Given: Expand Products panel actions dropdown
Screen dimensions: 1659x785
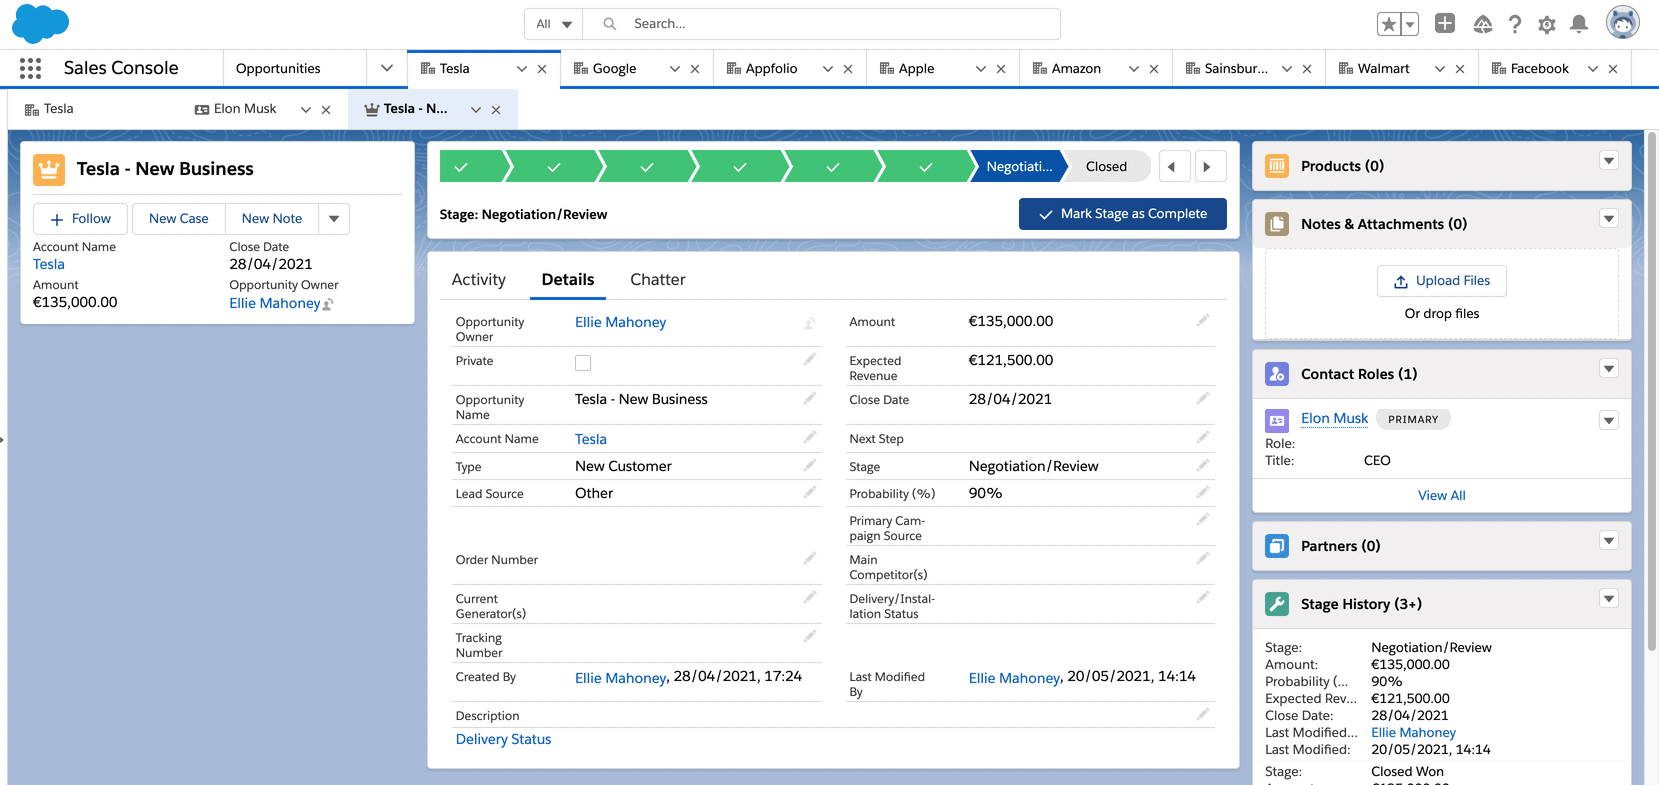Looking at the screenshot, I should (1609, 160).
